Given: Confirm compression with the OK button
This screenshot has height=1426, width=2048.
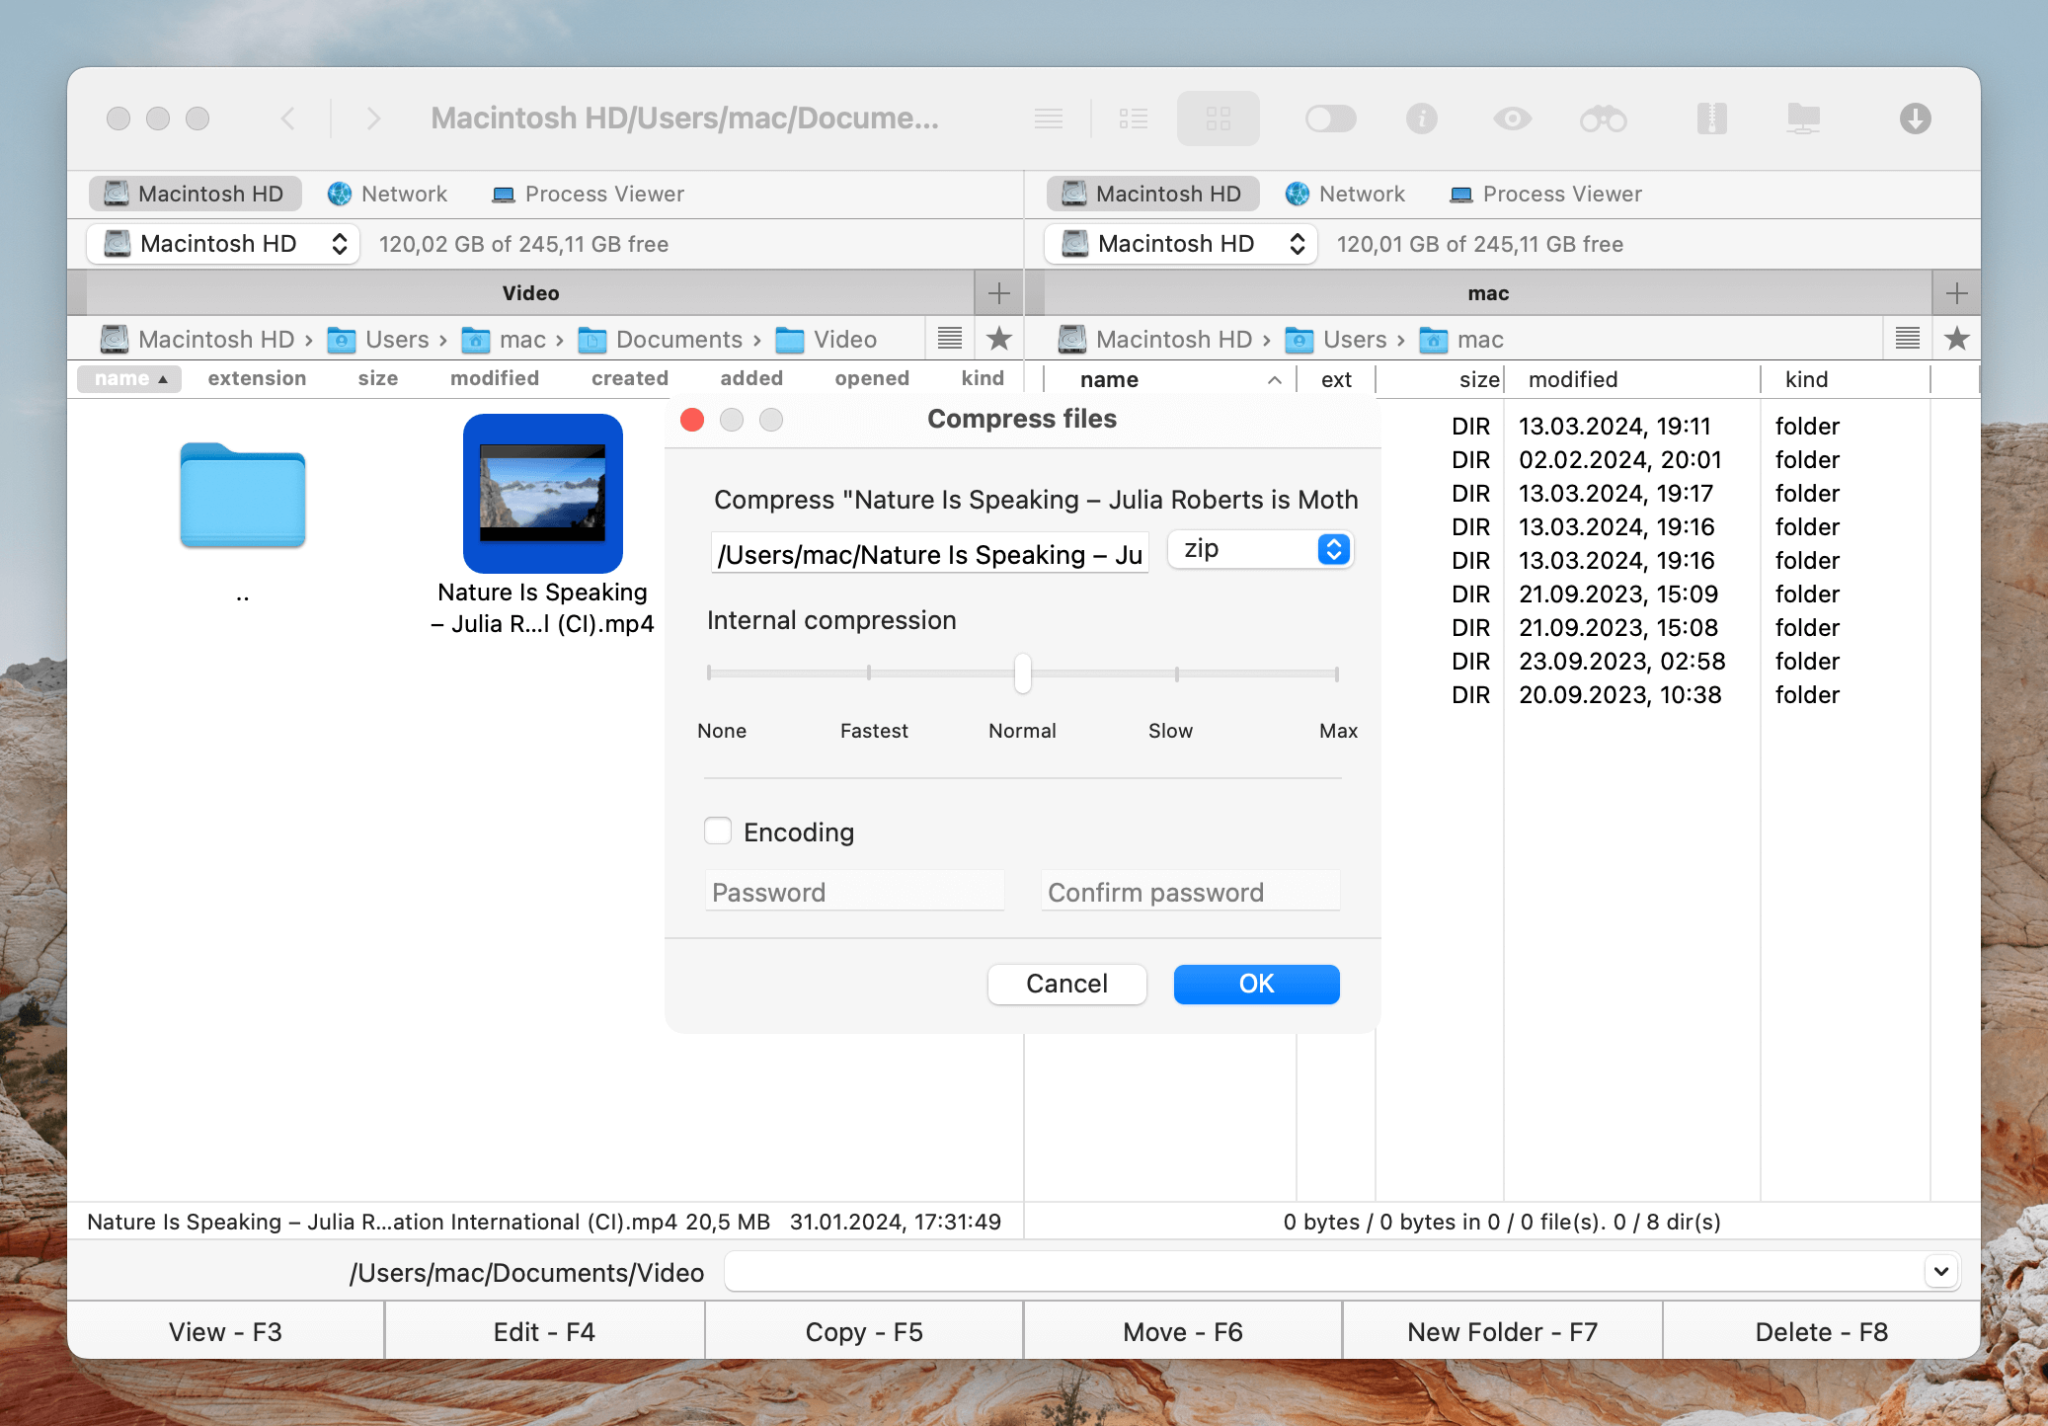Looking at the screenshot, I should tap(1255, 983).
